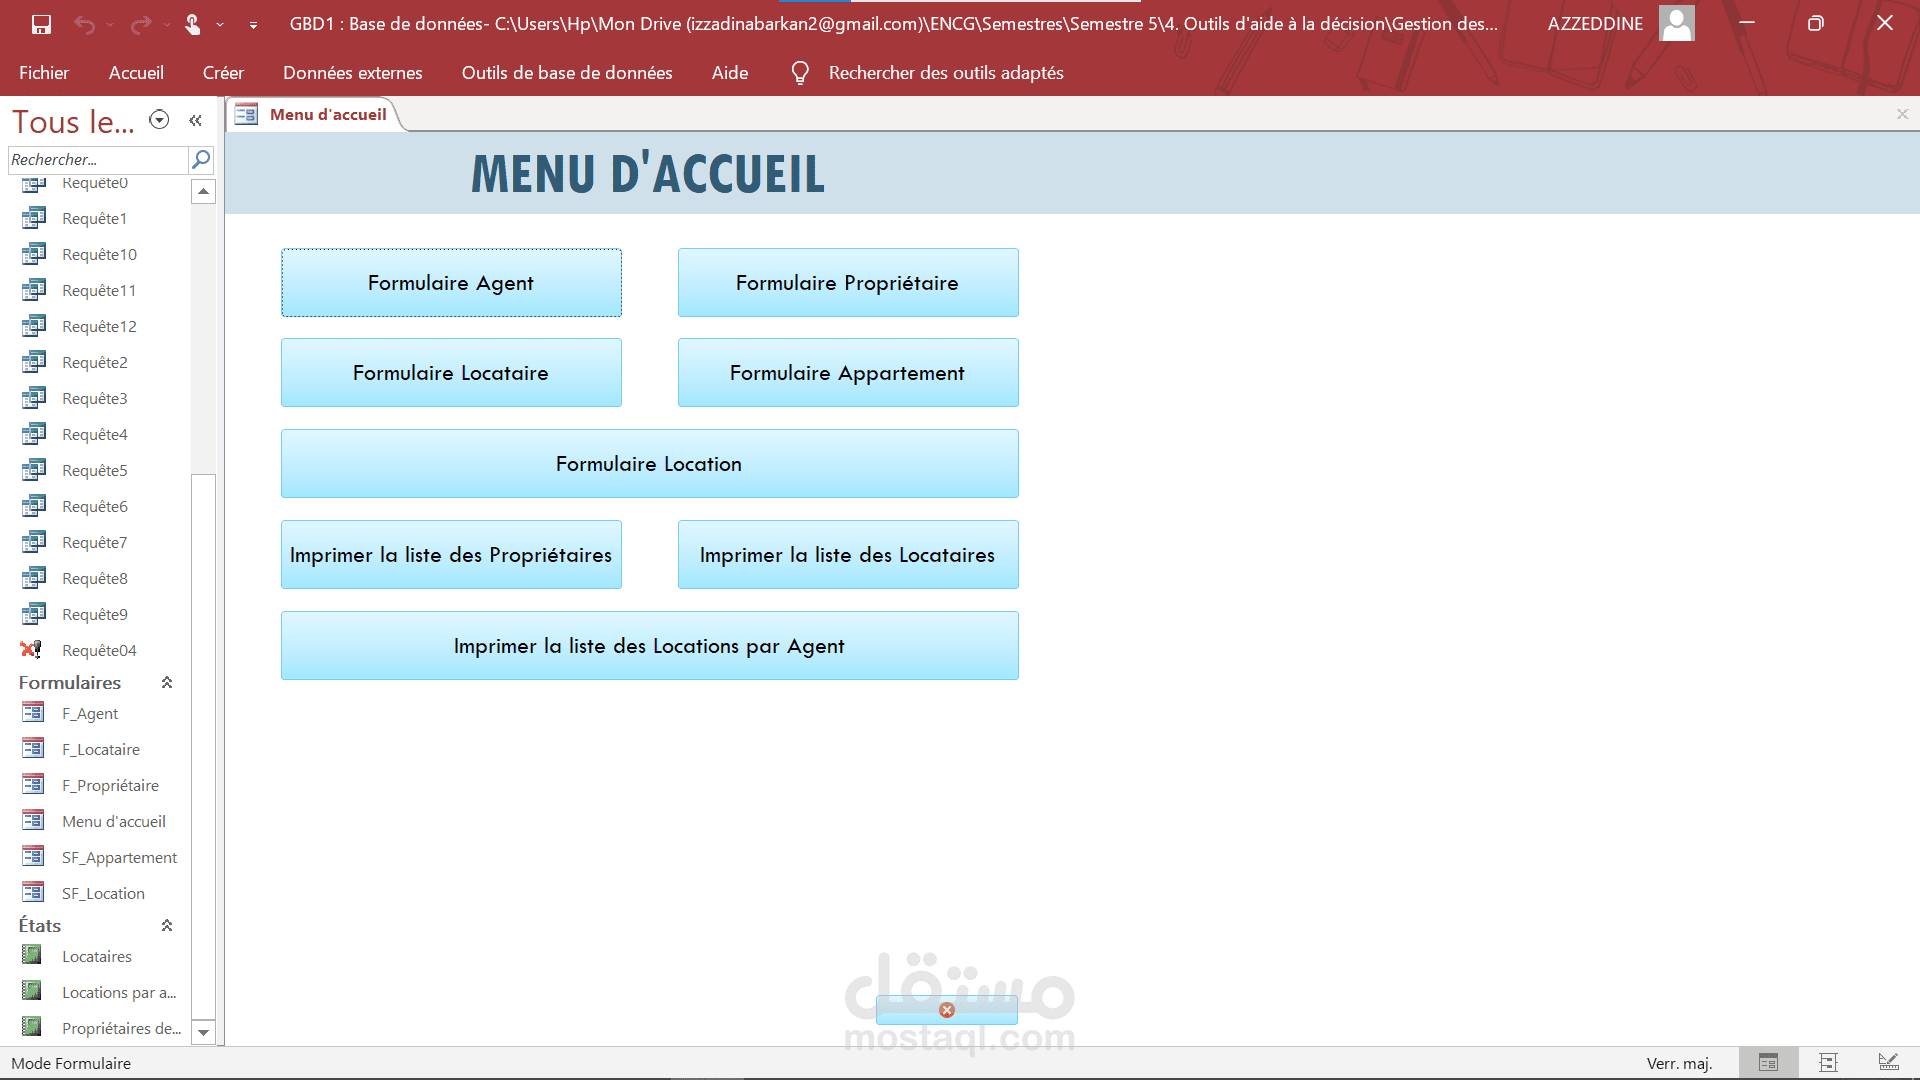
Task: Open the Accueil ribbon tab
Action: [x=136, y=73]
